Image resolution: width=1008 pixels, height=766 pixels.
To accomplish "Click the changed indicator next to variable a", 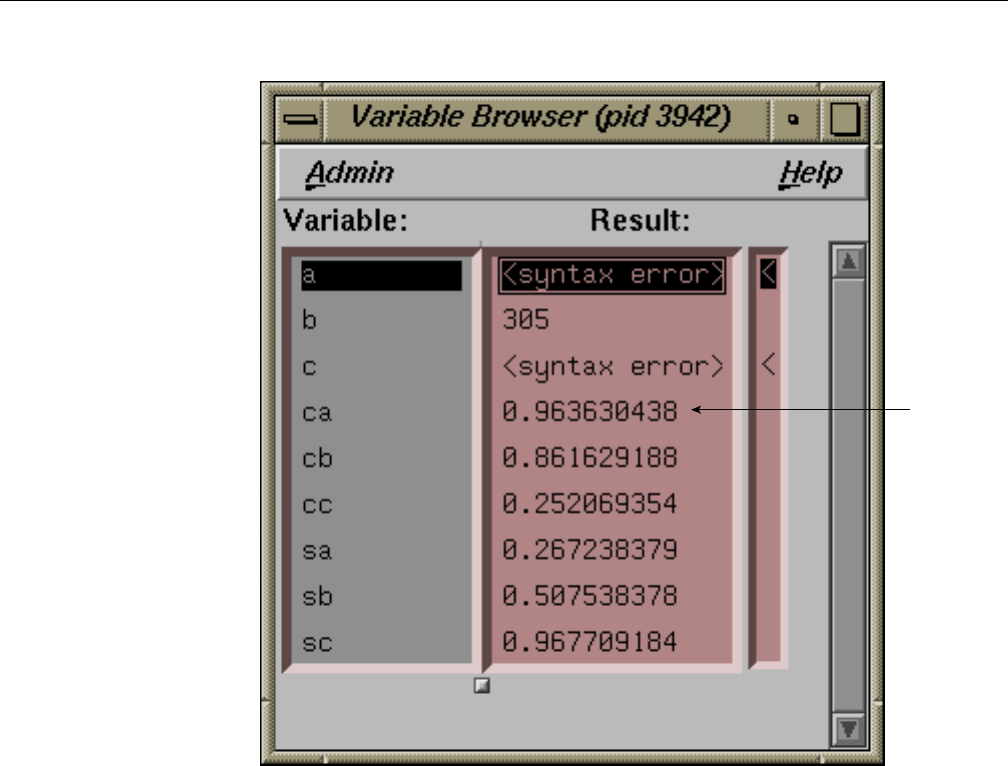I will pos(768,274).
